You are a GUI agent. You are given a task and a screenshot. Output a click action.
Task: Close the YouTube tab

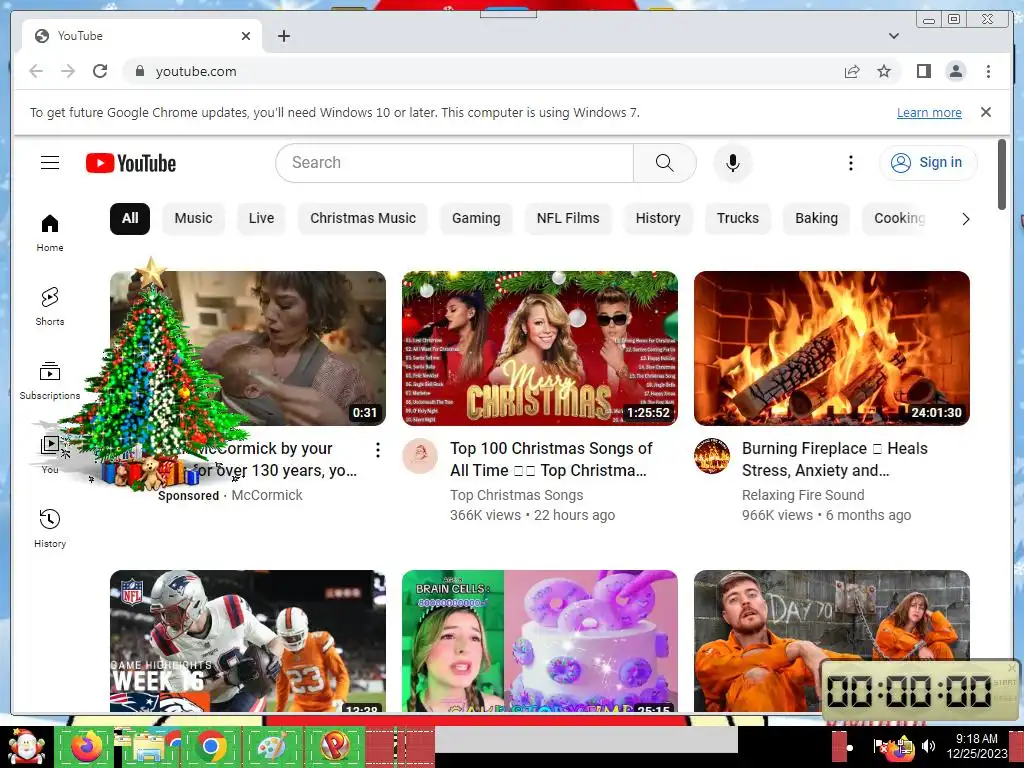[x=246, y=36]
